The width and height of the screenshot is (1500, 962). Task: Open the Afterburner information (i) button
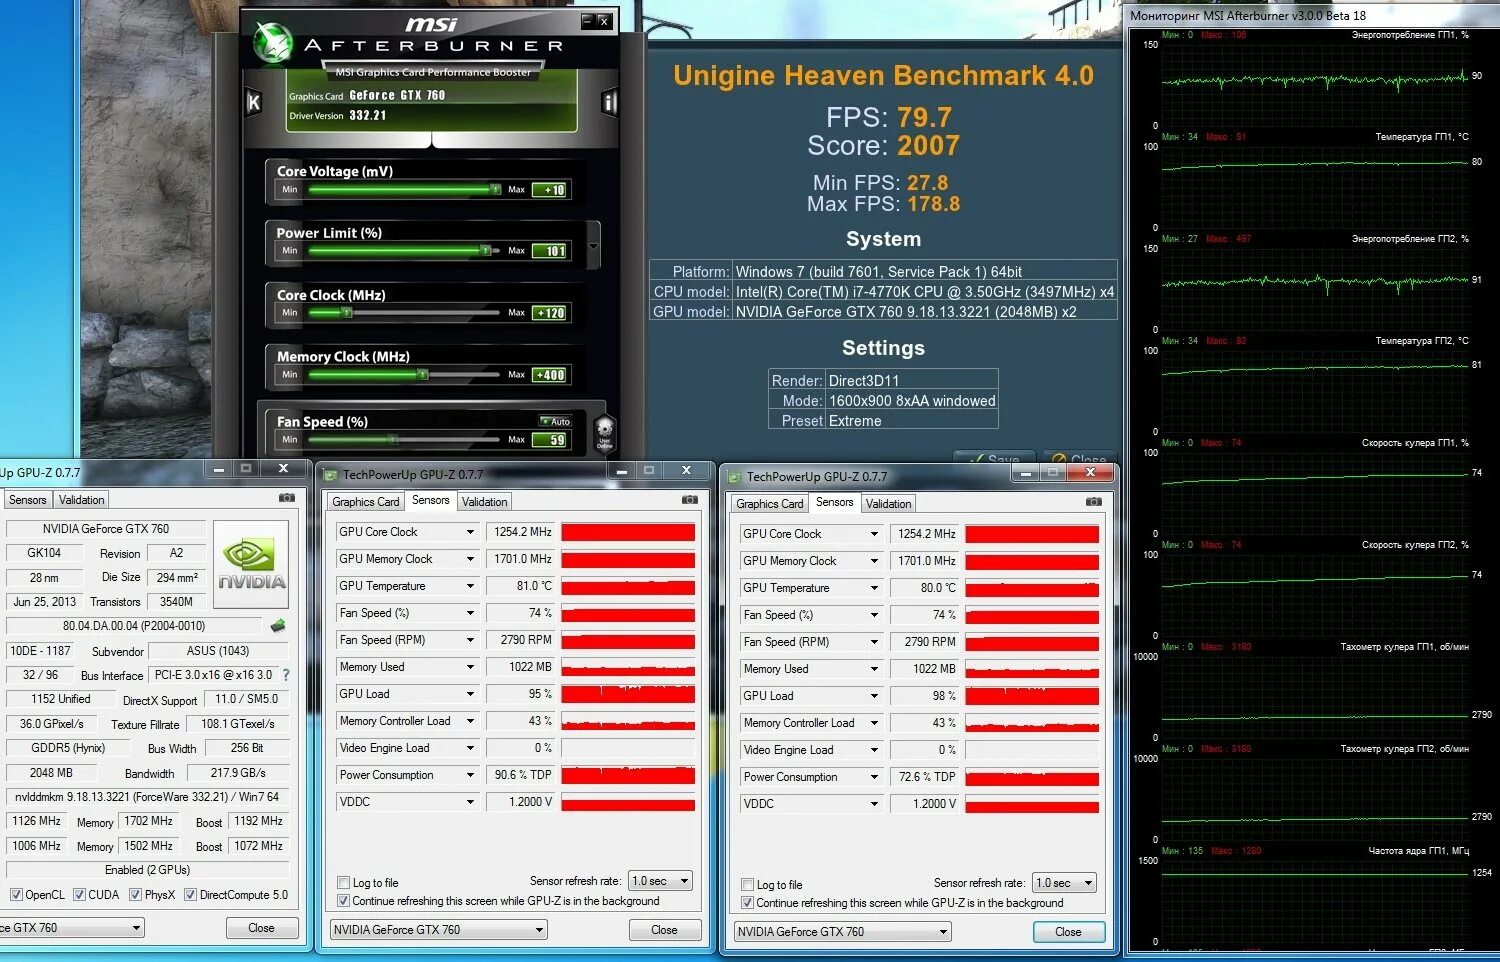609,102
